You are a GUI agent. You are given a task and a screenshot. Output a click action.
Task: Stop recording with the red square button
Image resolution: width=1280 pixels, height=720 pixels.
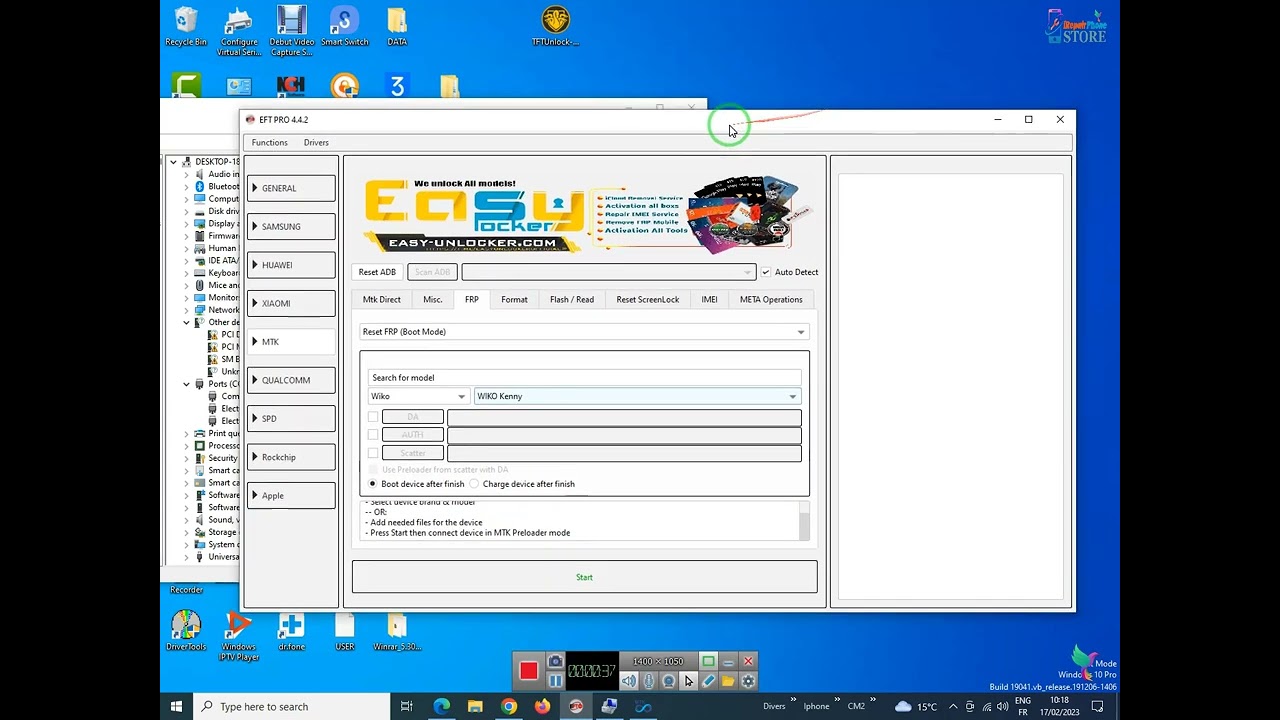pos(528,671)
